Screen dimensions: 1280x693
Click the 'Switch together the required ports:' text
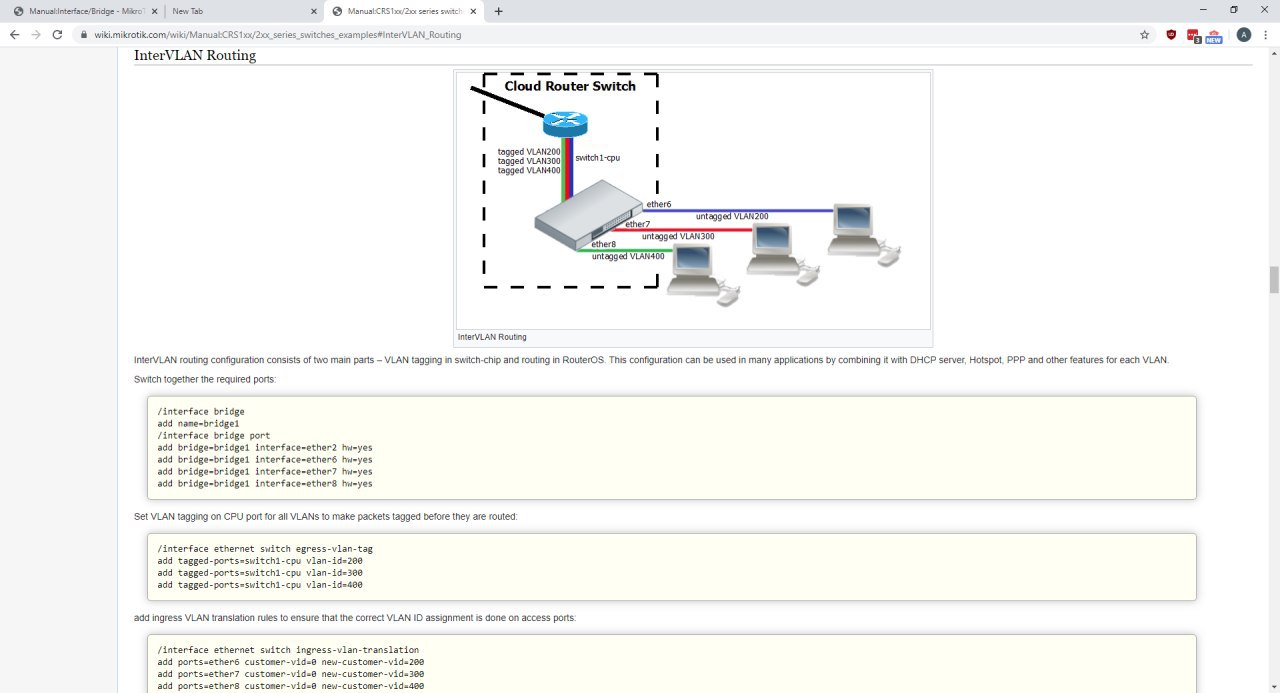point(205,380)
